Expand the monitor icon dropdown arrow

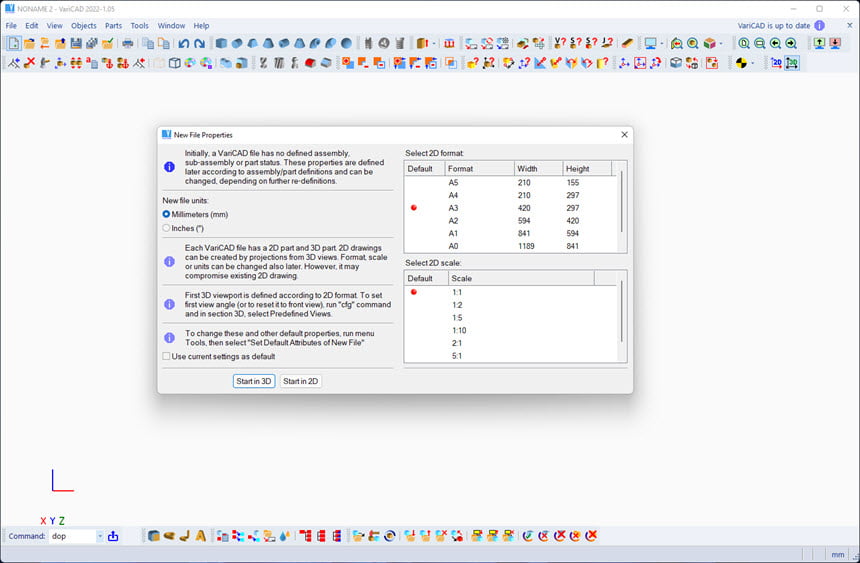tap(661, 43)
